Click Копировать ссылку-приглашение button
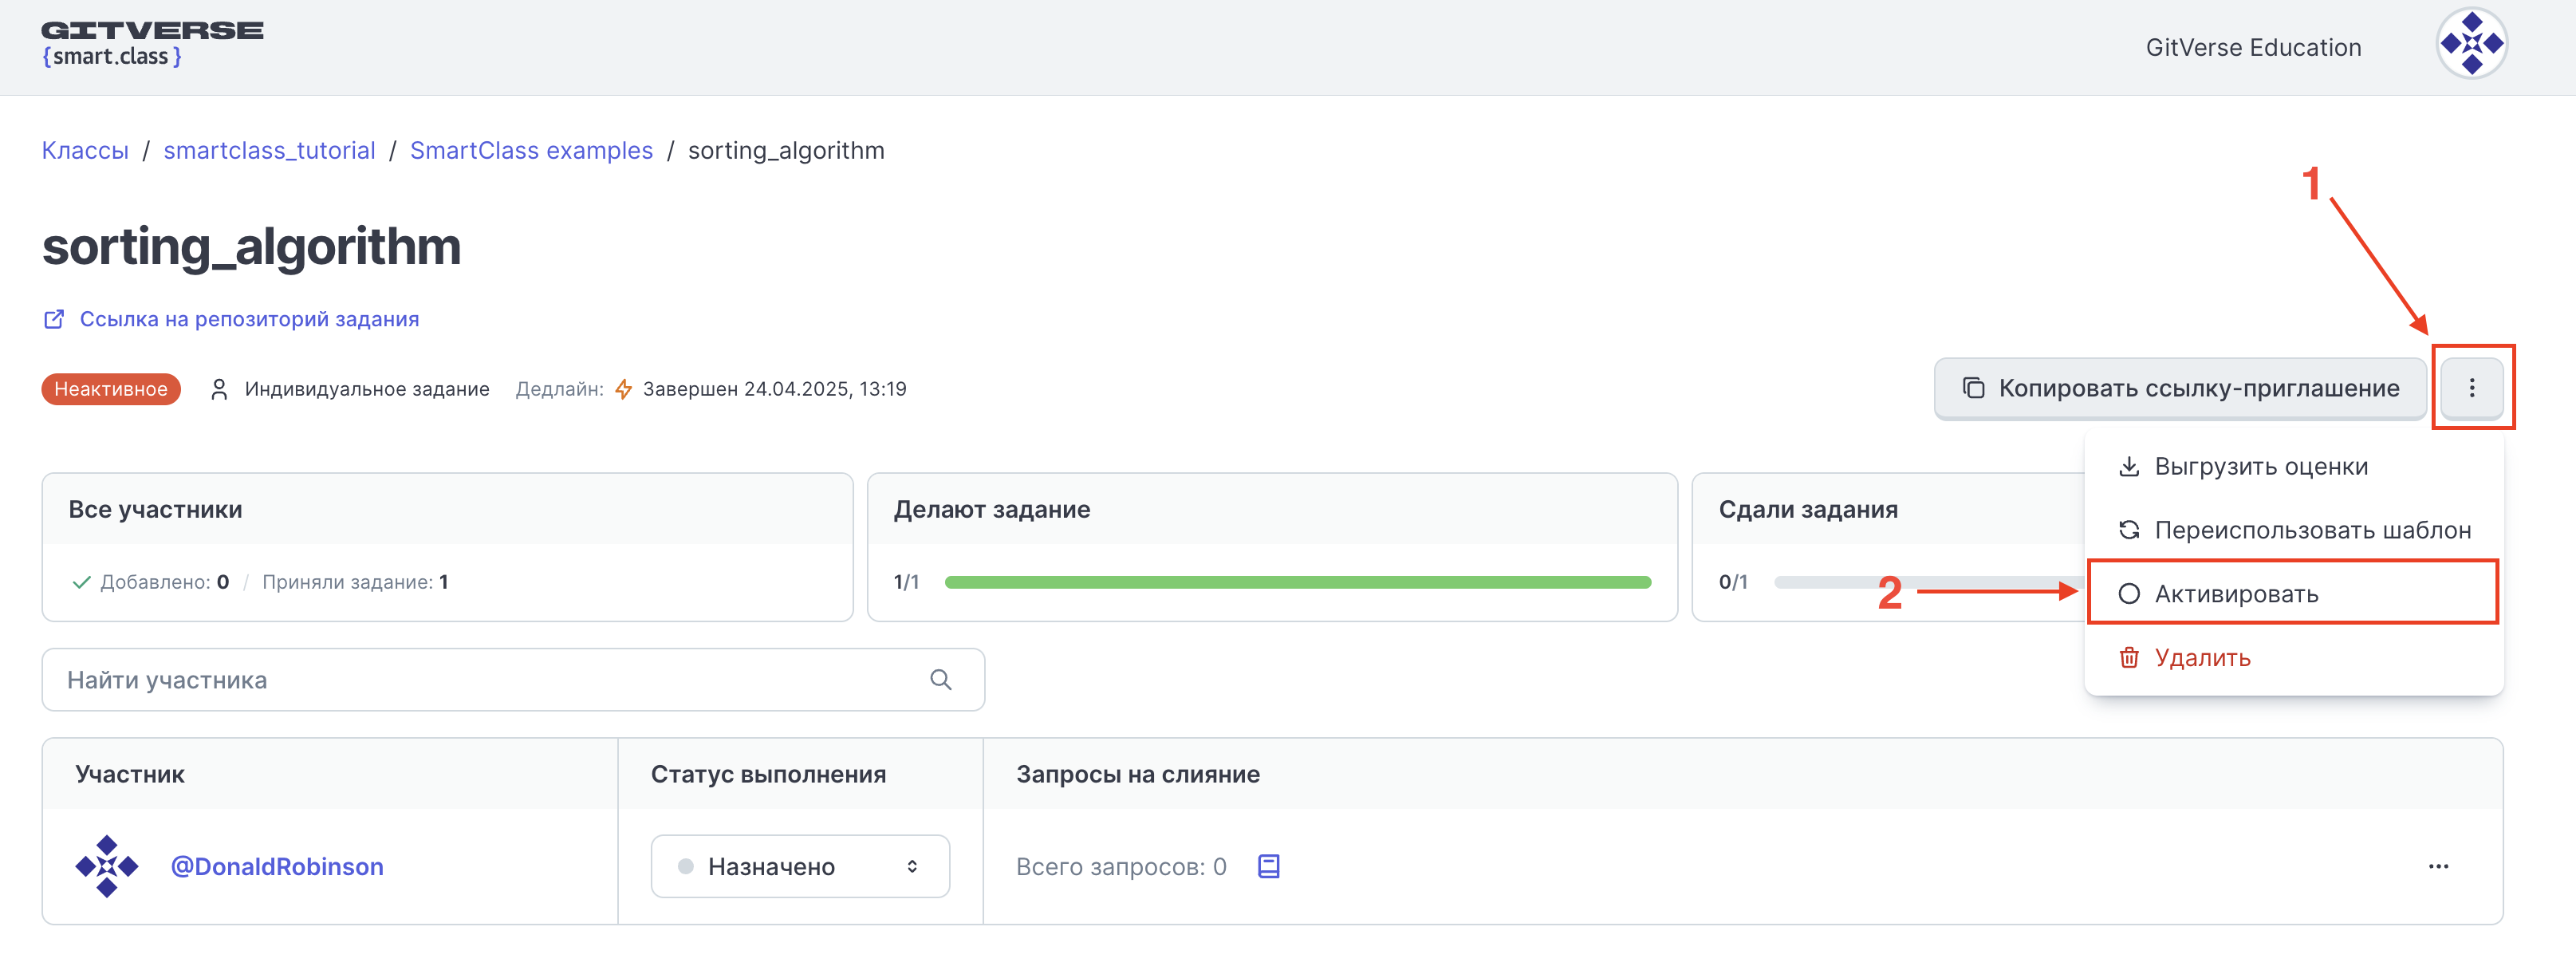Viewport: 2576px width, 978px height. click(x=2180, y=388)
